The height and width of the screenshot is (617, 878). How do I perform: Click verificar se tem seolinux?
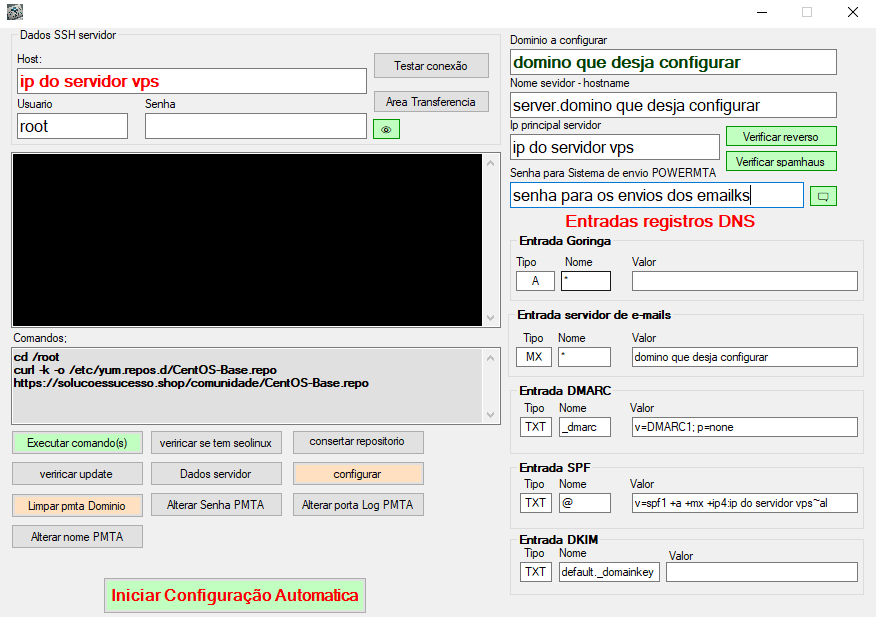click(216, 442)
